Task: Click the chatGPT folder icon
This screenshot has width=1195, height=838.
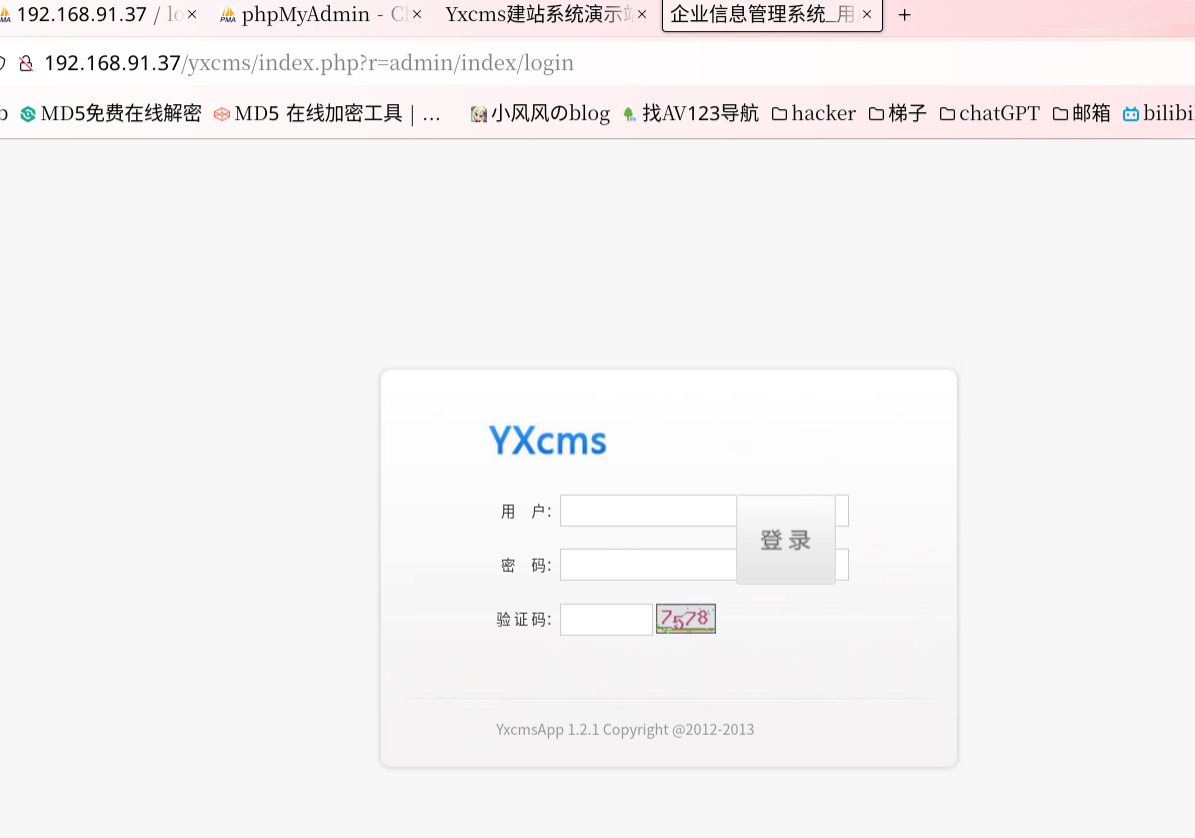Action: (x=947, y=114)
